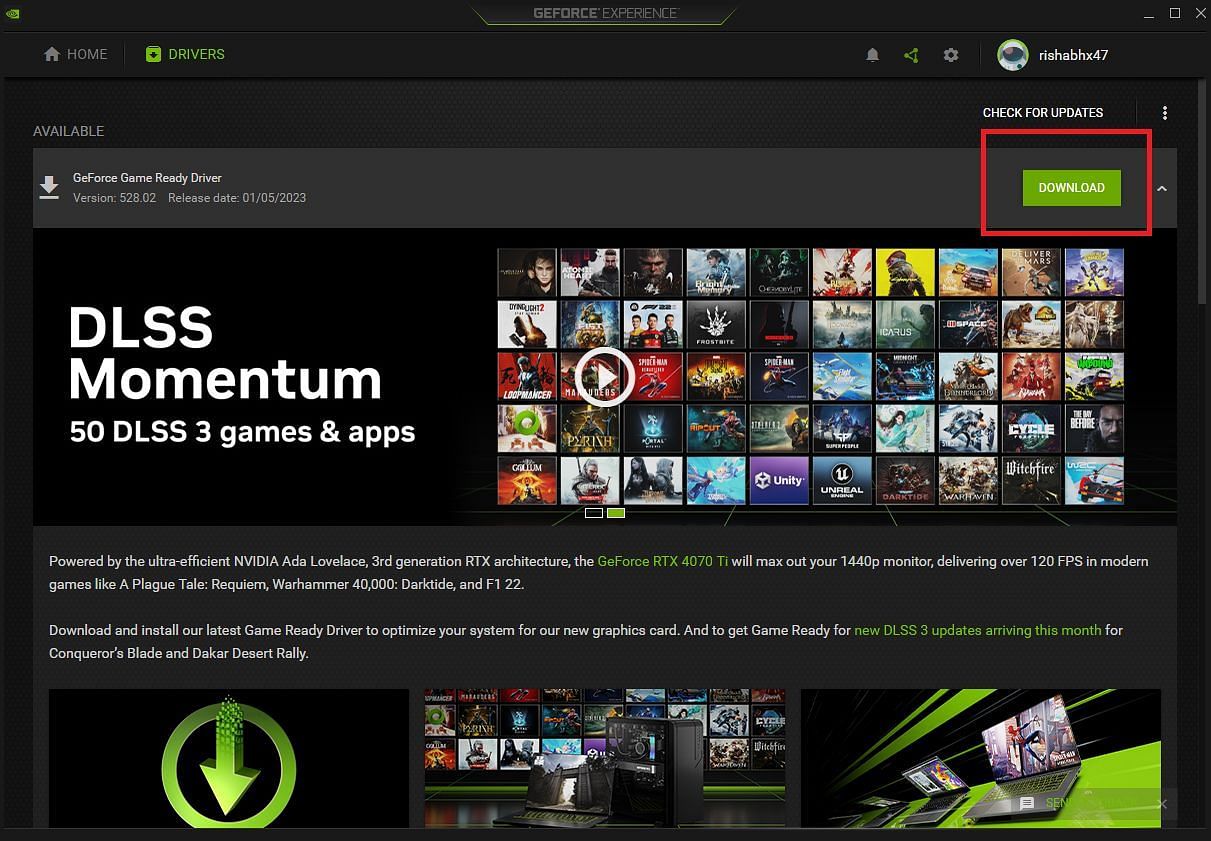Open the Home tab
This screenshot has width=1211, height=841.
tap(75, 54)
